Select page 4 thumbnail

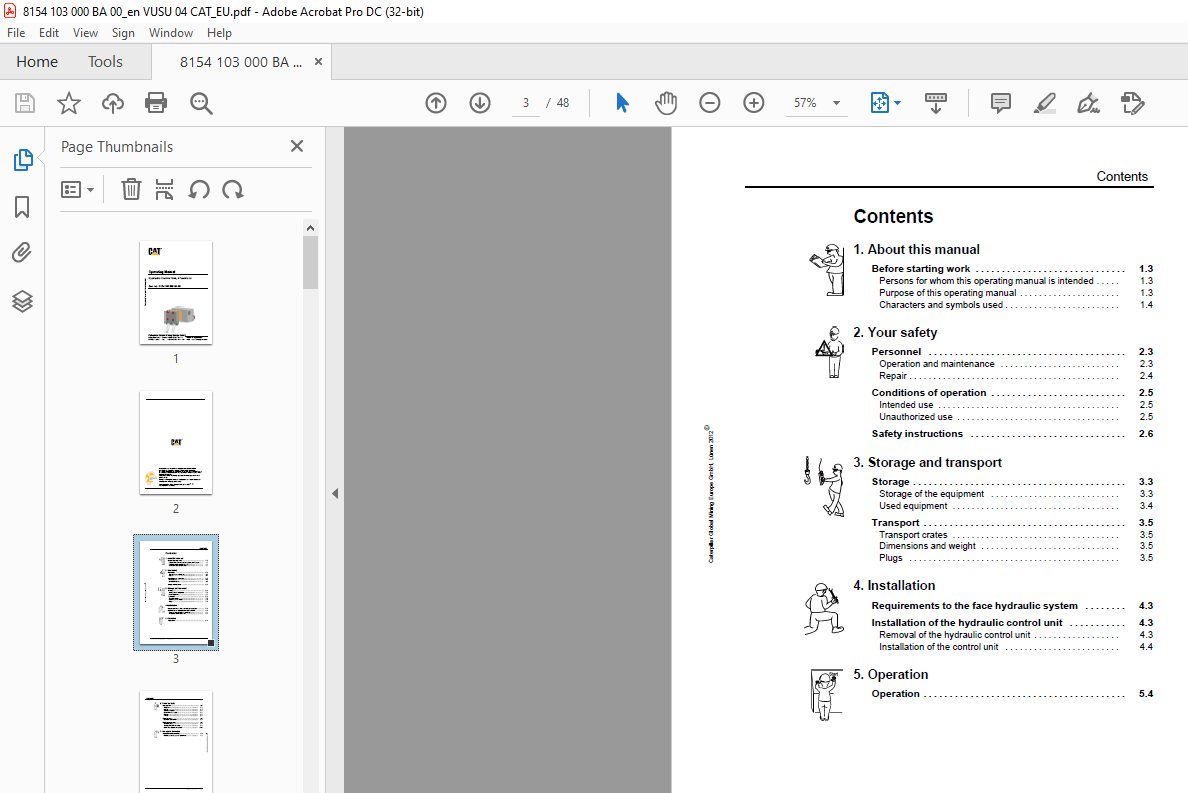176,741
